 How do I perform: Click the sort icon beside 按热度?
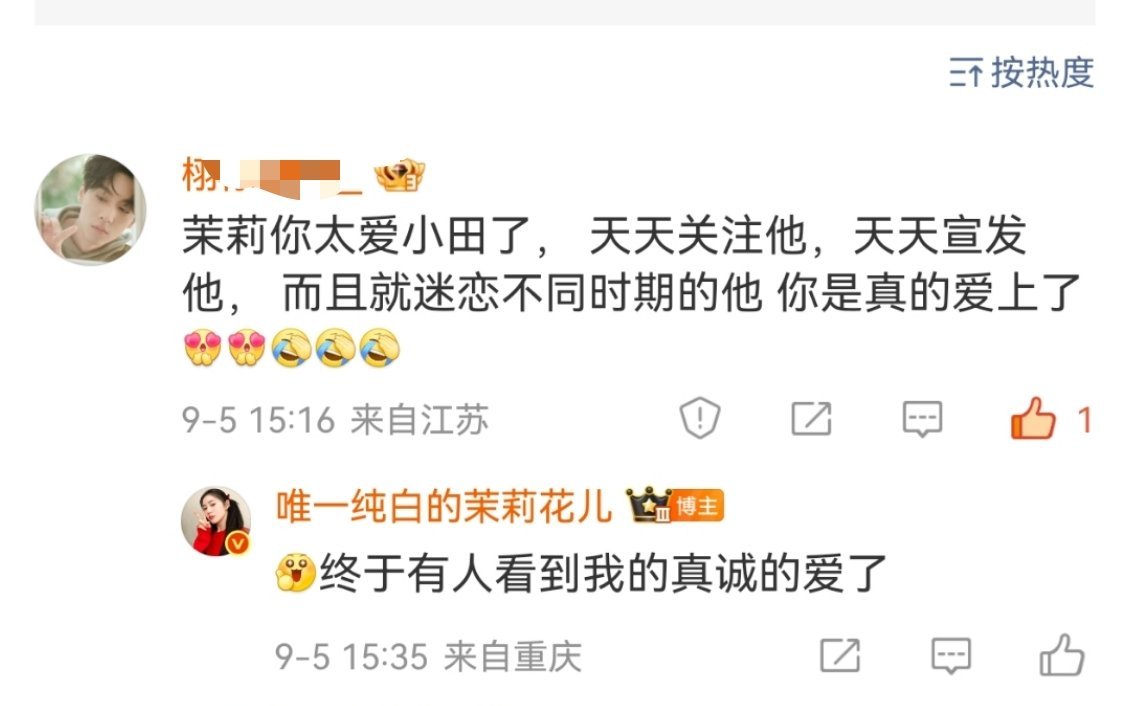click(966, 73)
